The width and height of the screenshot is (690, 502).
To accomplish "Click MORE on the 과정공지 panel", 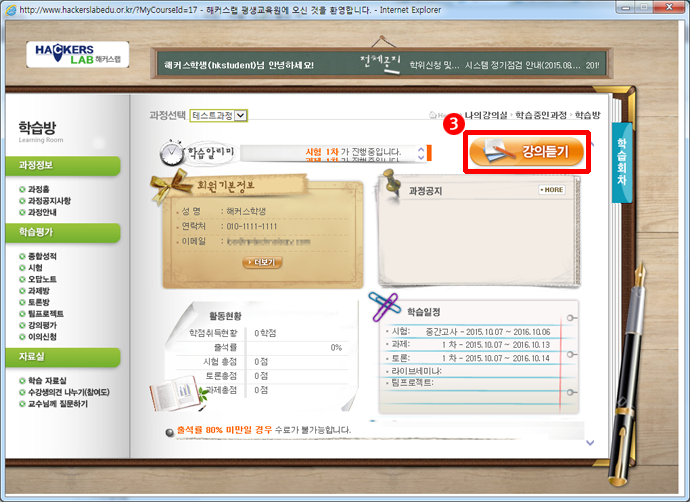I will pyautogui.click(x=551, y=189).
